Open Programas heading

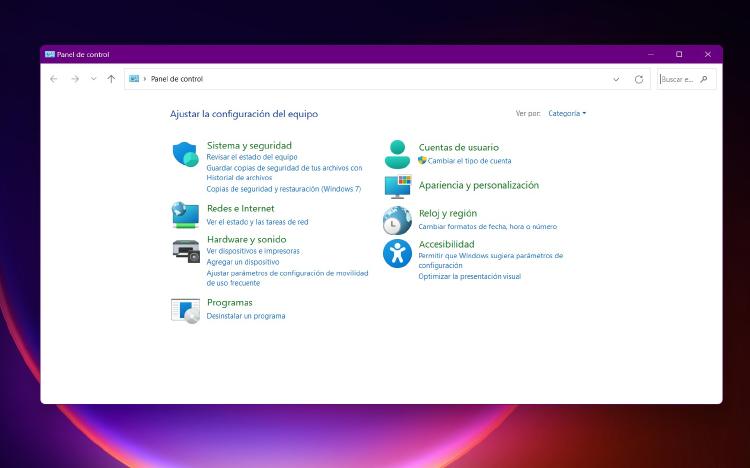(230, 302)
